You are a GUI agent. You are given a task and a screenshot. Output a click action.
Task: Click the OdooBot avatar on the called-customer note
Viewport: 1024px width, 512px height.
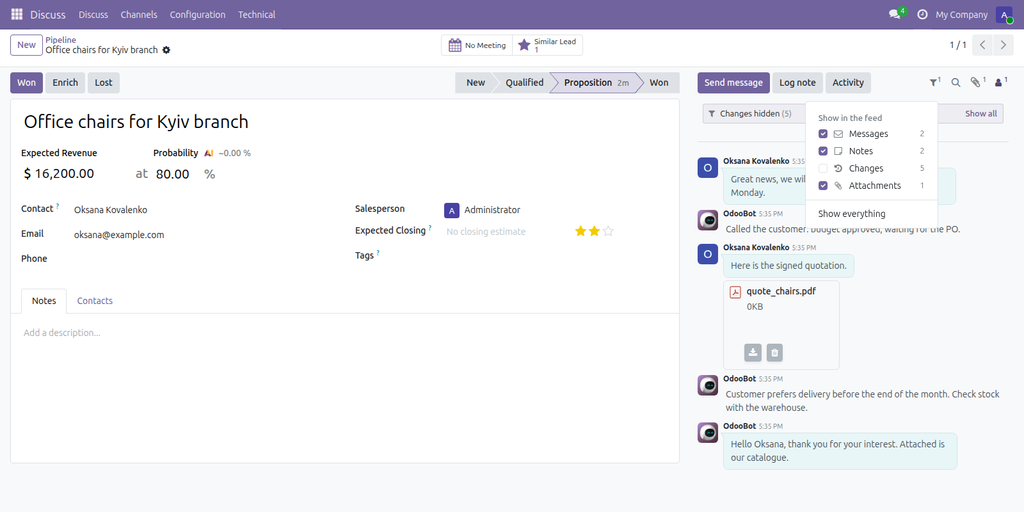(x=708, y=220)
